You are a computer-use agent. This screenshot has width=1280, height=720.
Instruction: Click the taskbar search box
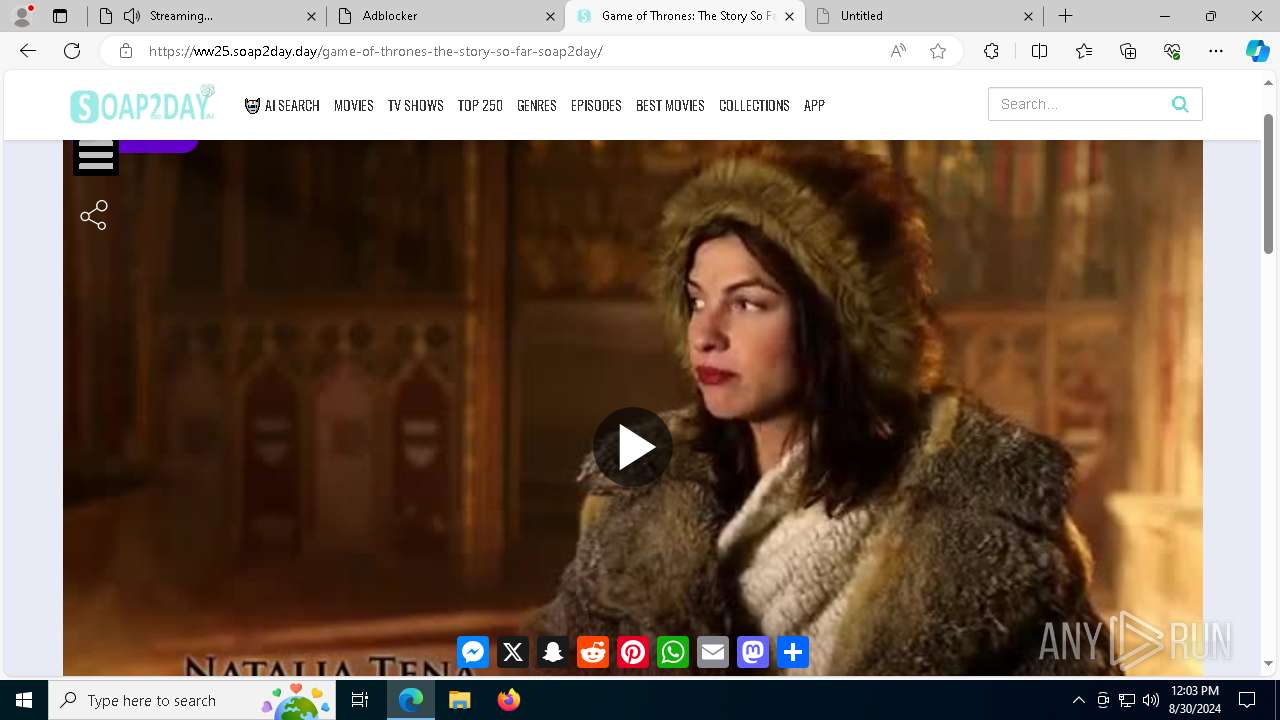192,700
